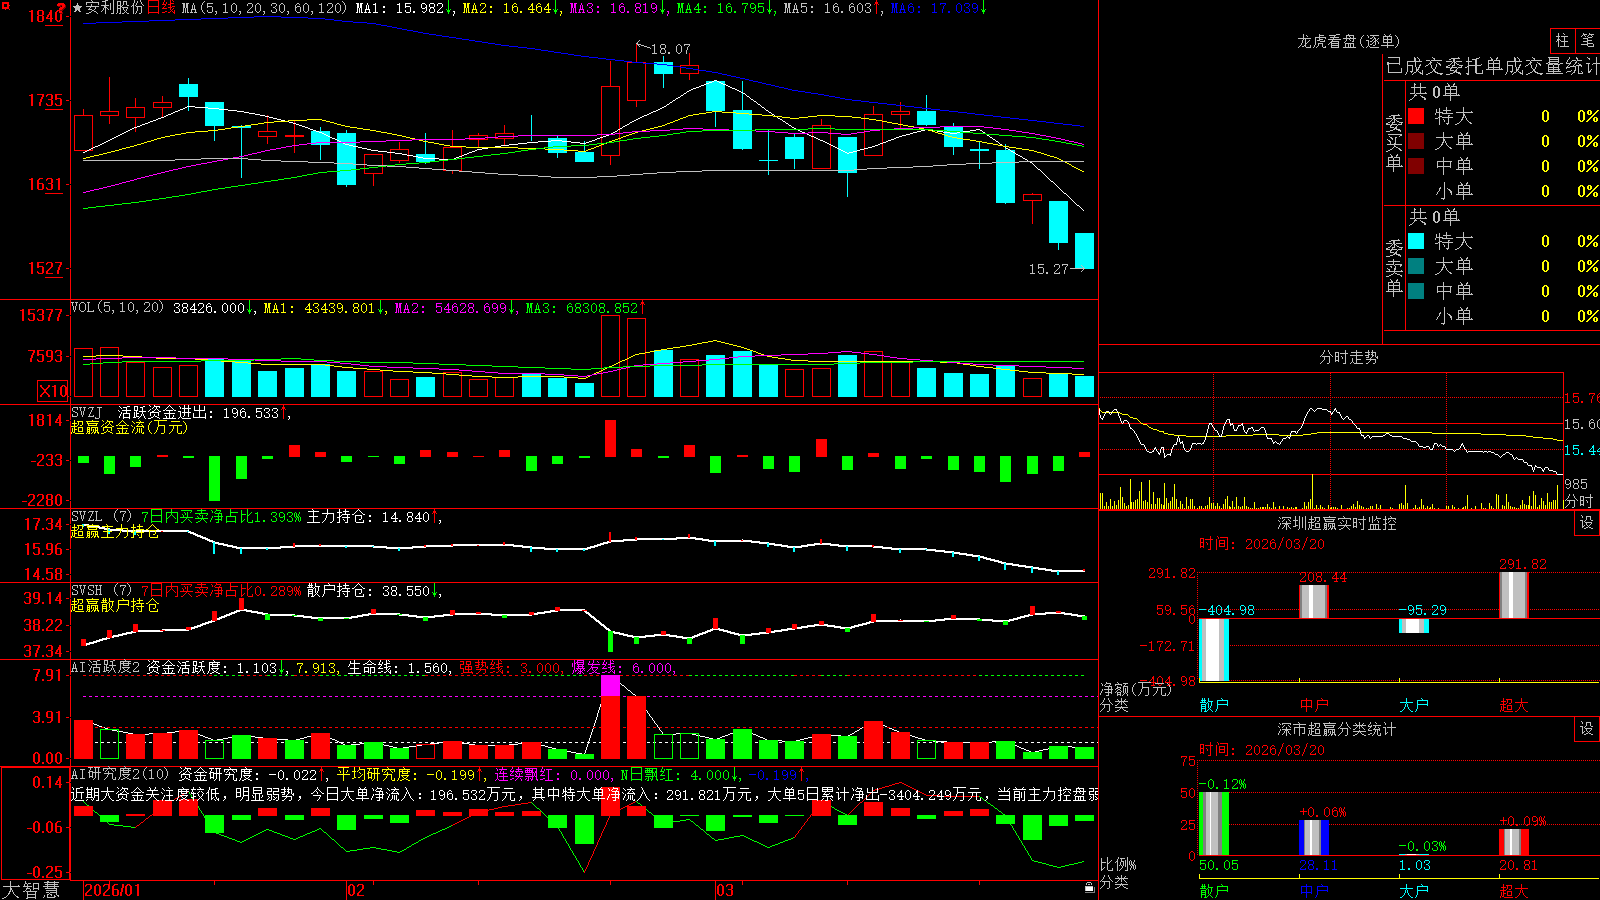Screen dimensions: 1600x900
Task: Click the star icon before 安利股份
Action: pyautogui.click(x=77, y=8)
